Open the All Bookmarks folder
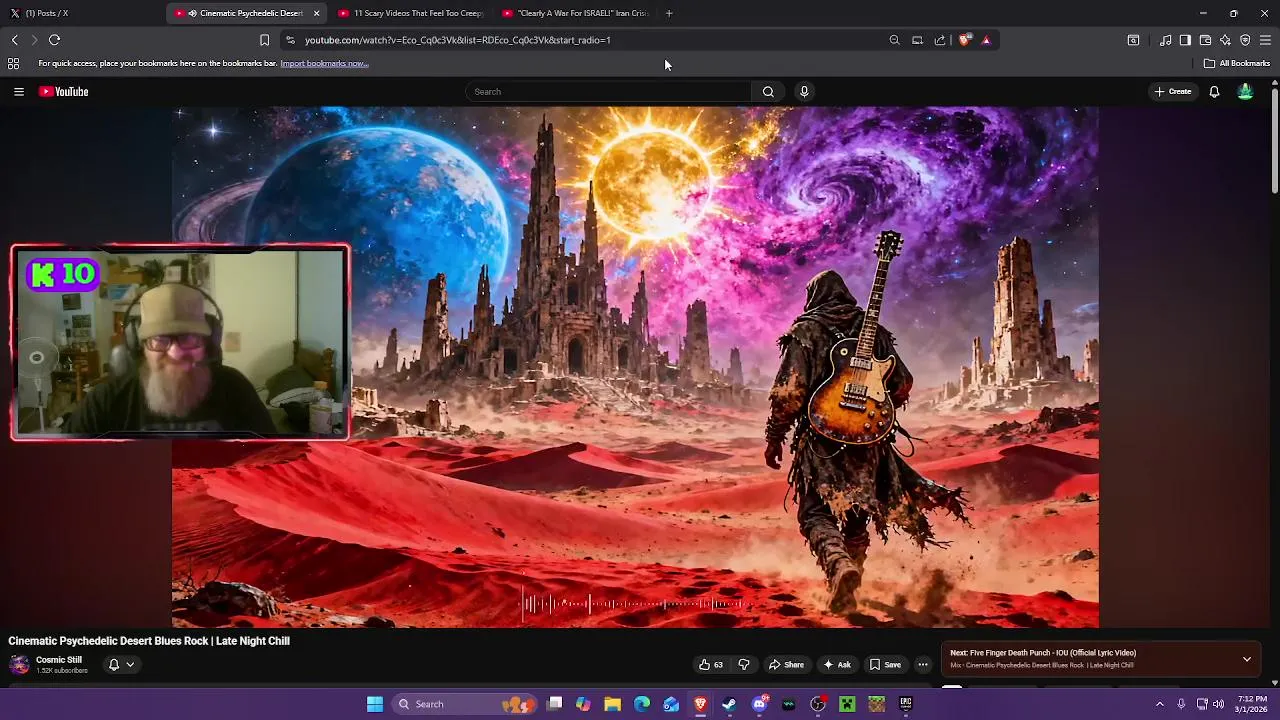Image resolution: width=1280 pixels, height=720 pixels. point(1237,63)
